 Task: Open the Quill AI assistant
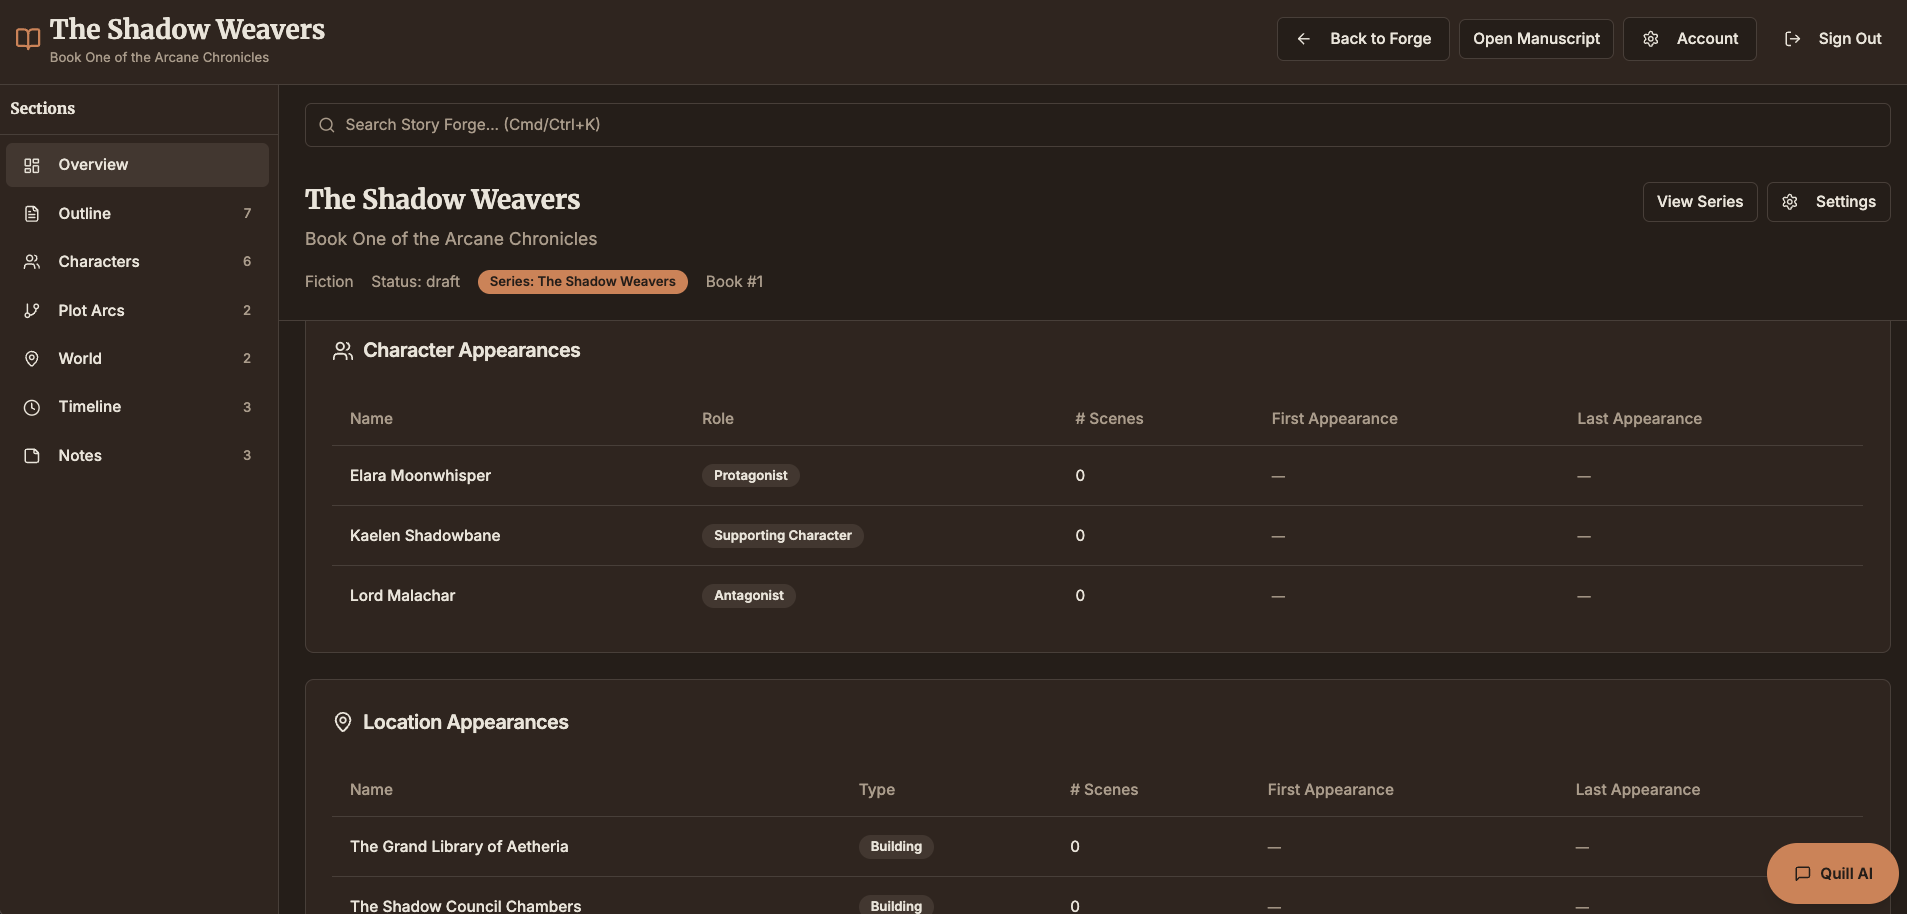pyautogui.click(x=1833, y=874)
